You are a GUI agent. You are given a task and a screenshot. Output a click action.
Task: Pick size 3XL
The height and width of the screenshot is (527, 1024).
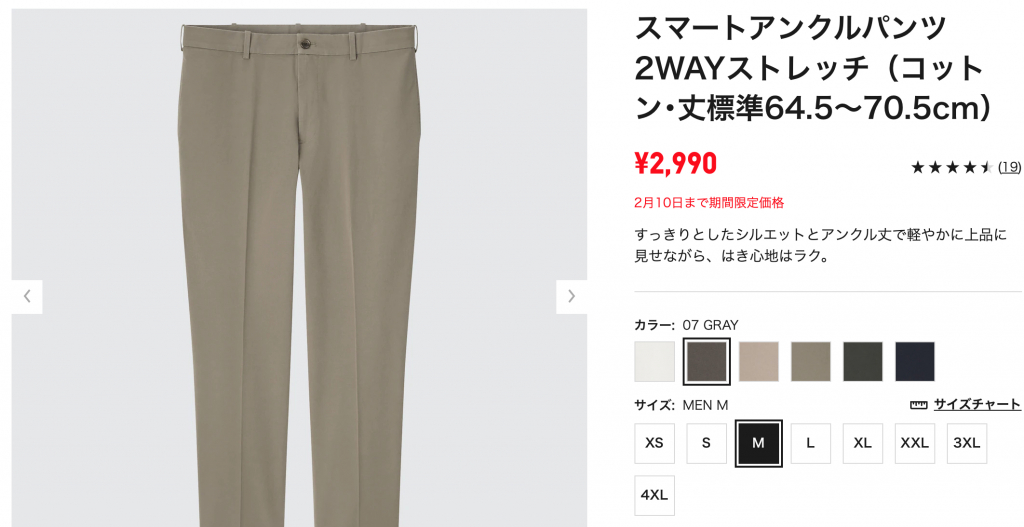[967, 443]
